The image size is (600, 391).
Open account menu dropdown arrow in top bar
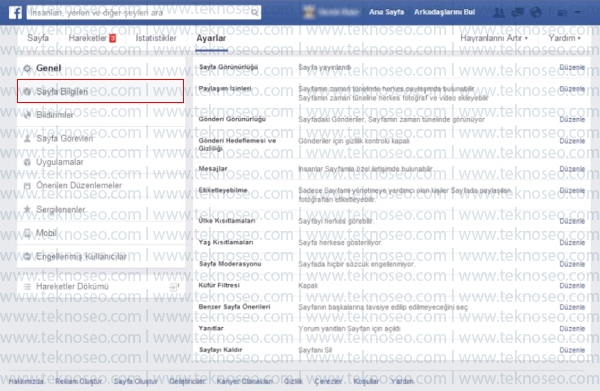coord(578,13)
